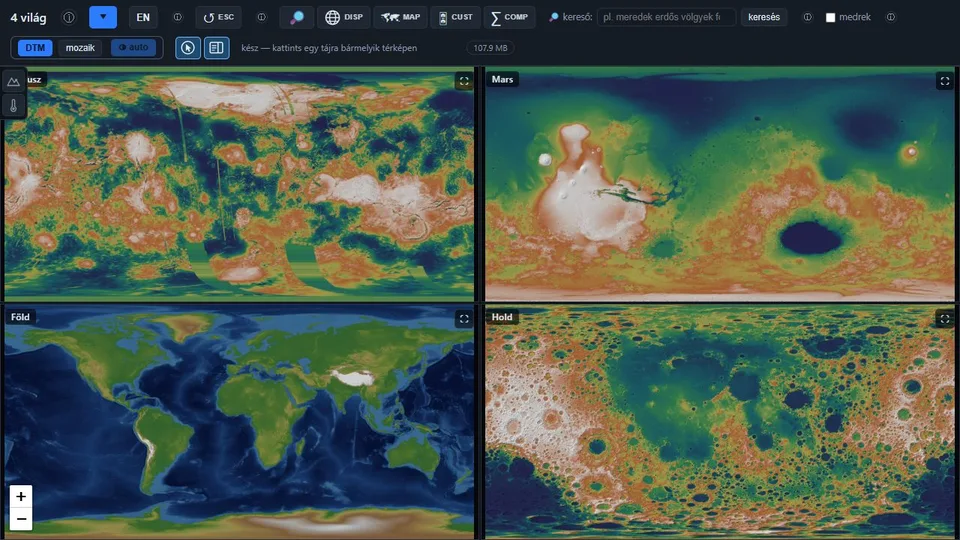Click the magnifier tool button in toolbar

click(x=297, y=17)
